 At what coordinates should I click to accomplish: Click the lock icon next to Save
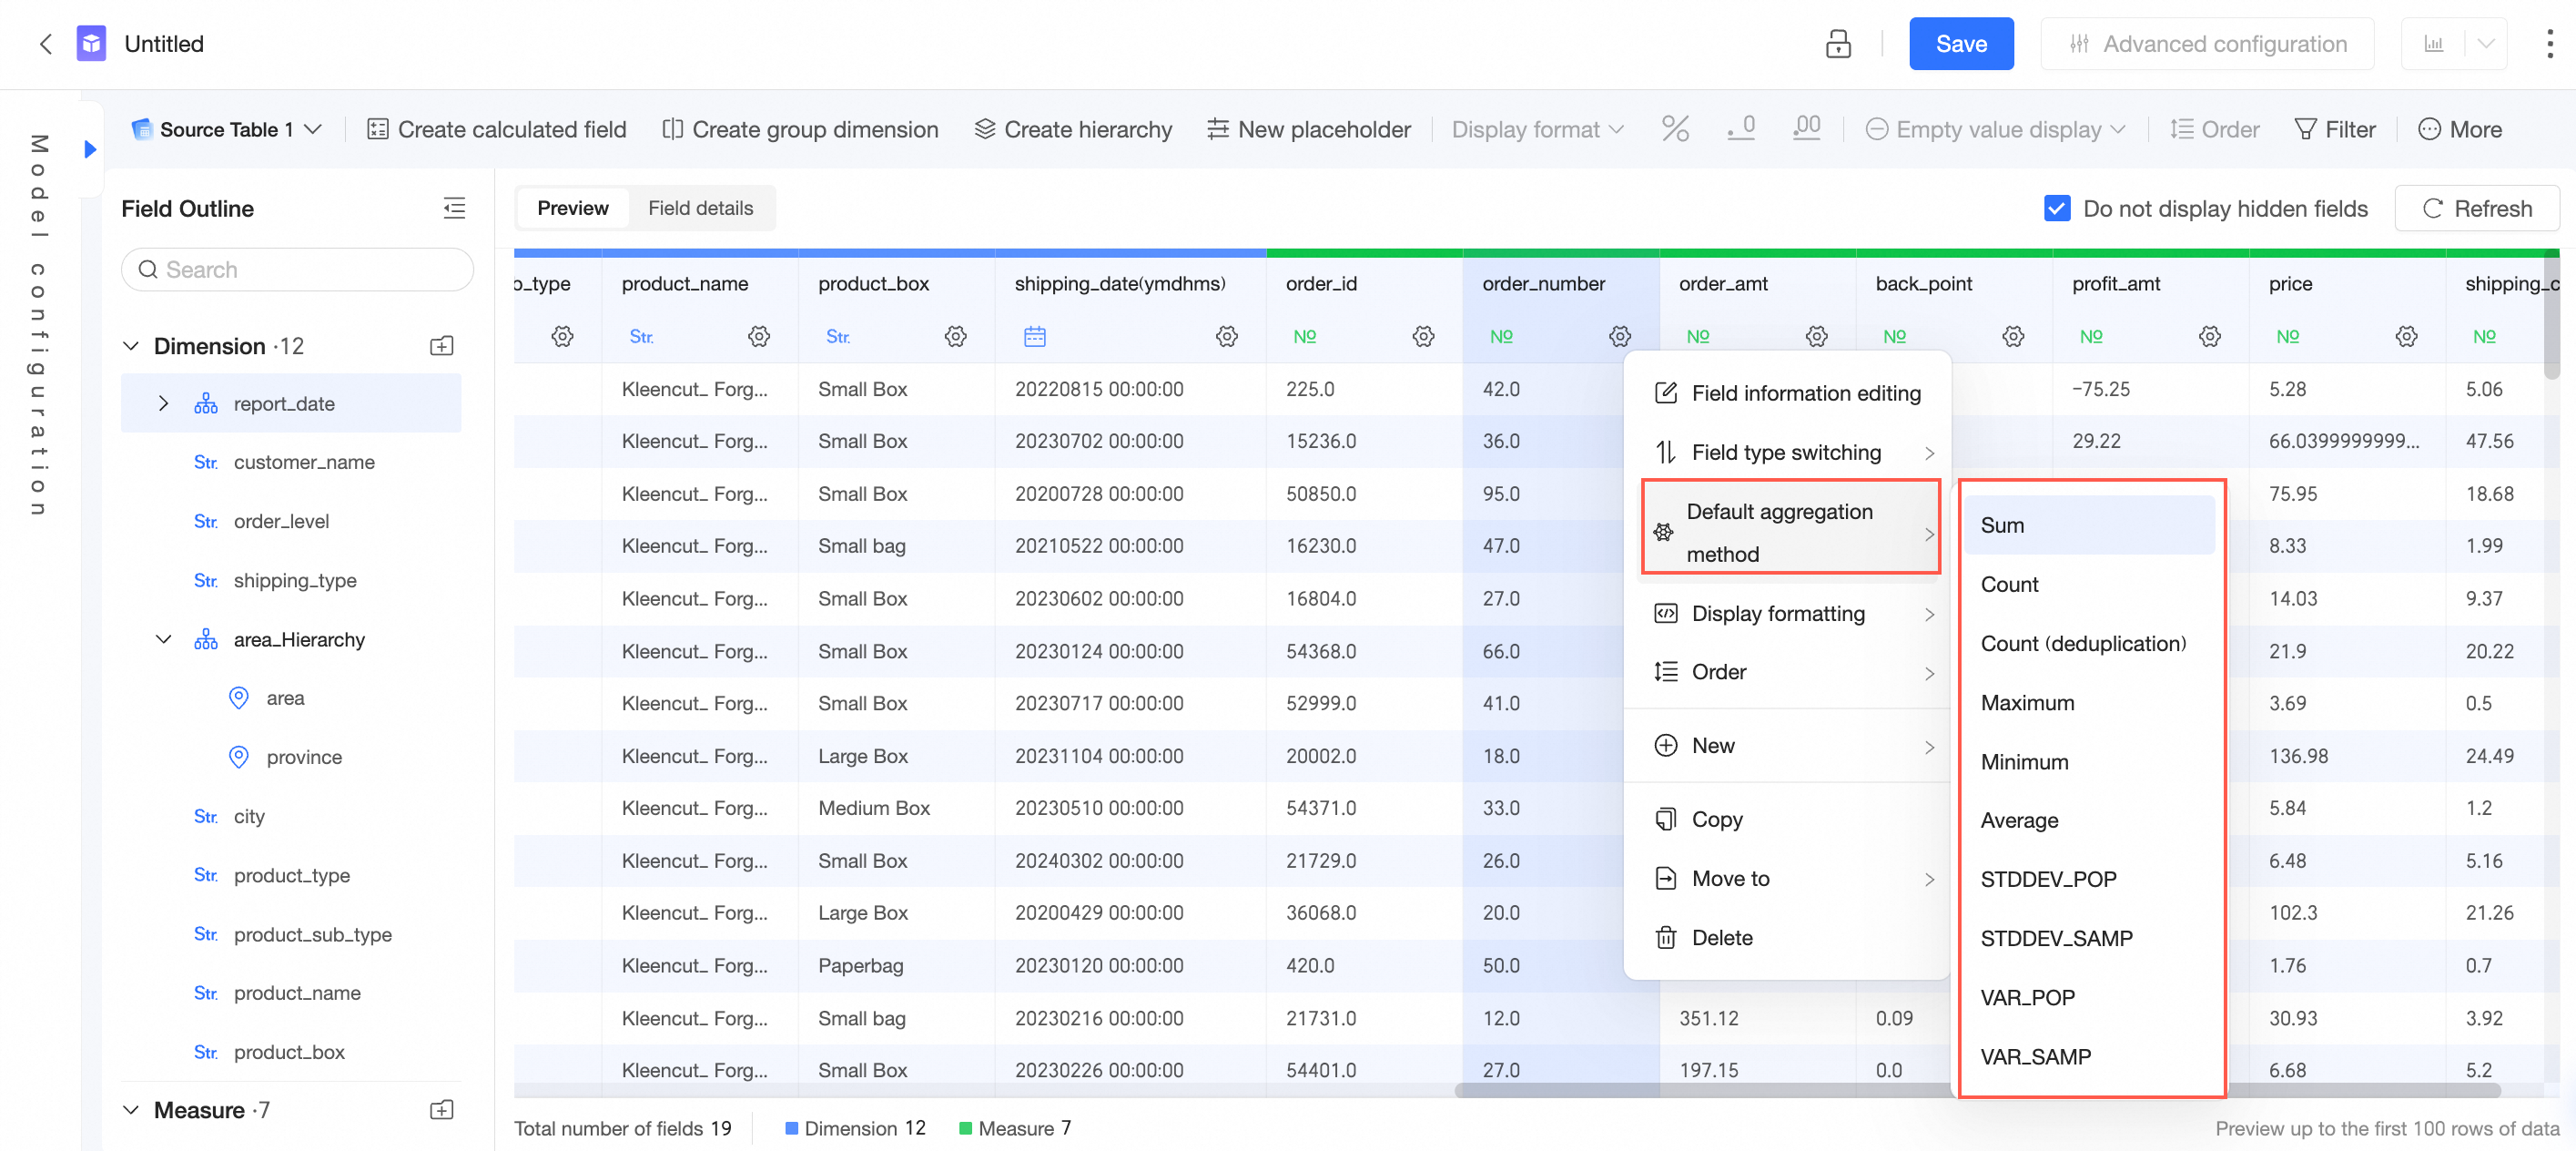(x=1837, y=44)
